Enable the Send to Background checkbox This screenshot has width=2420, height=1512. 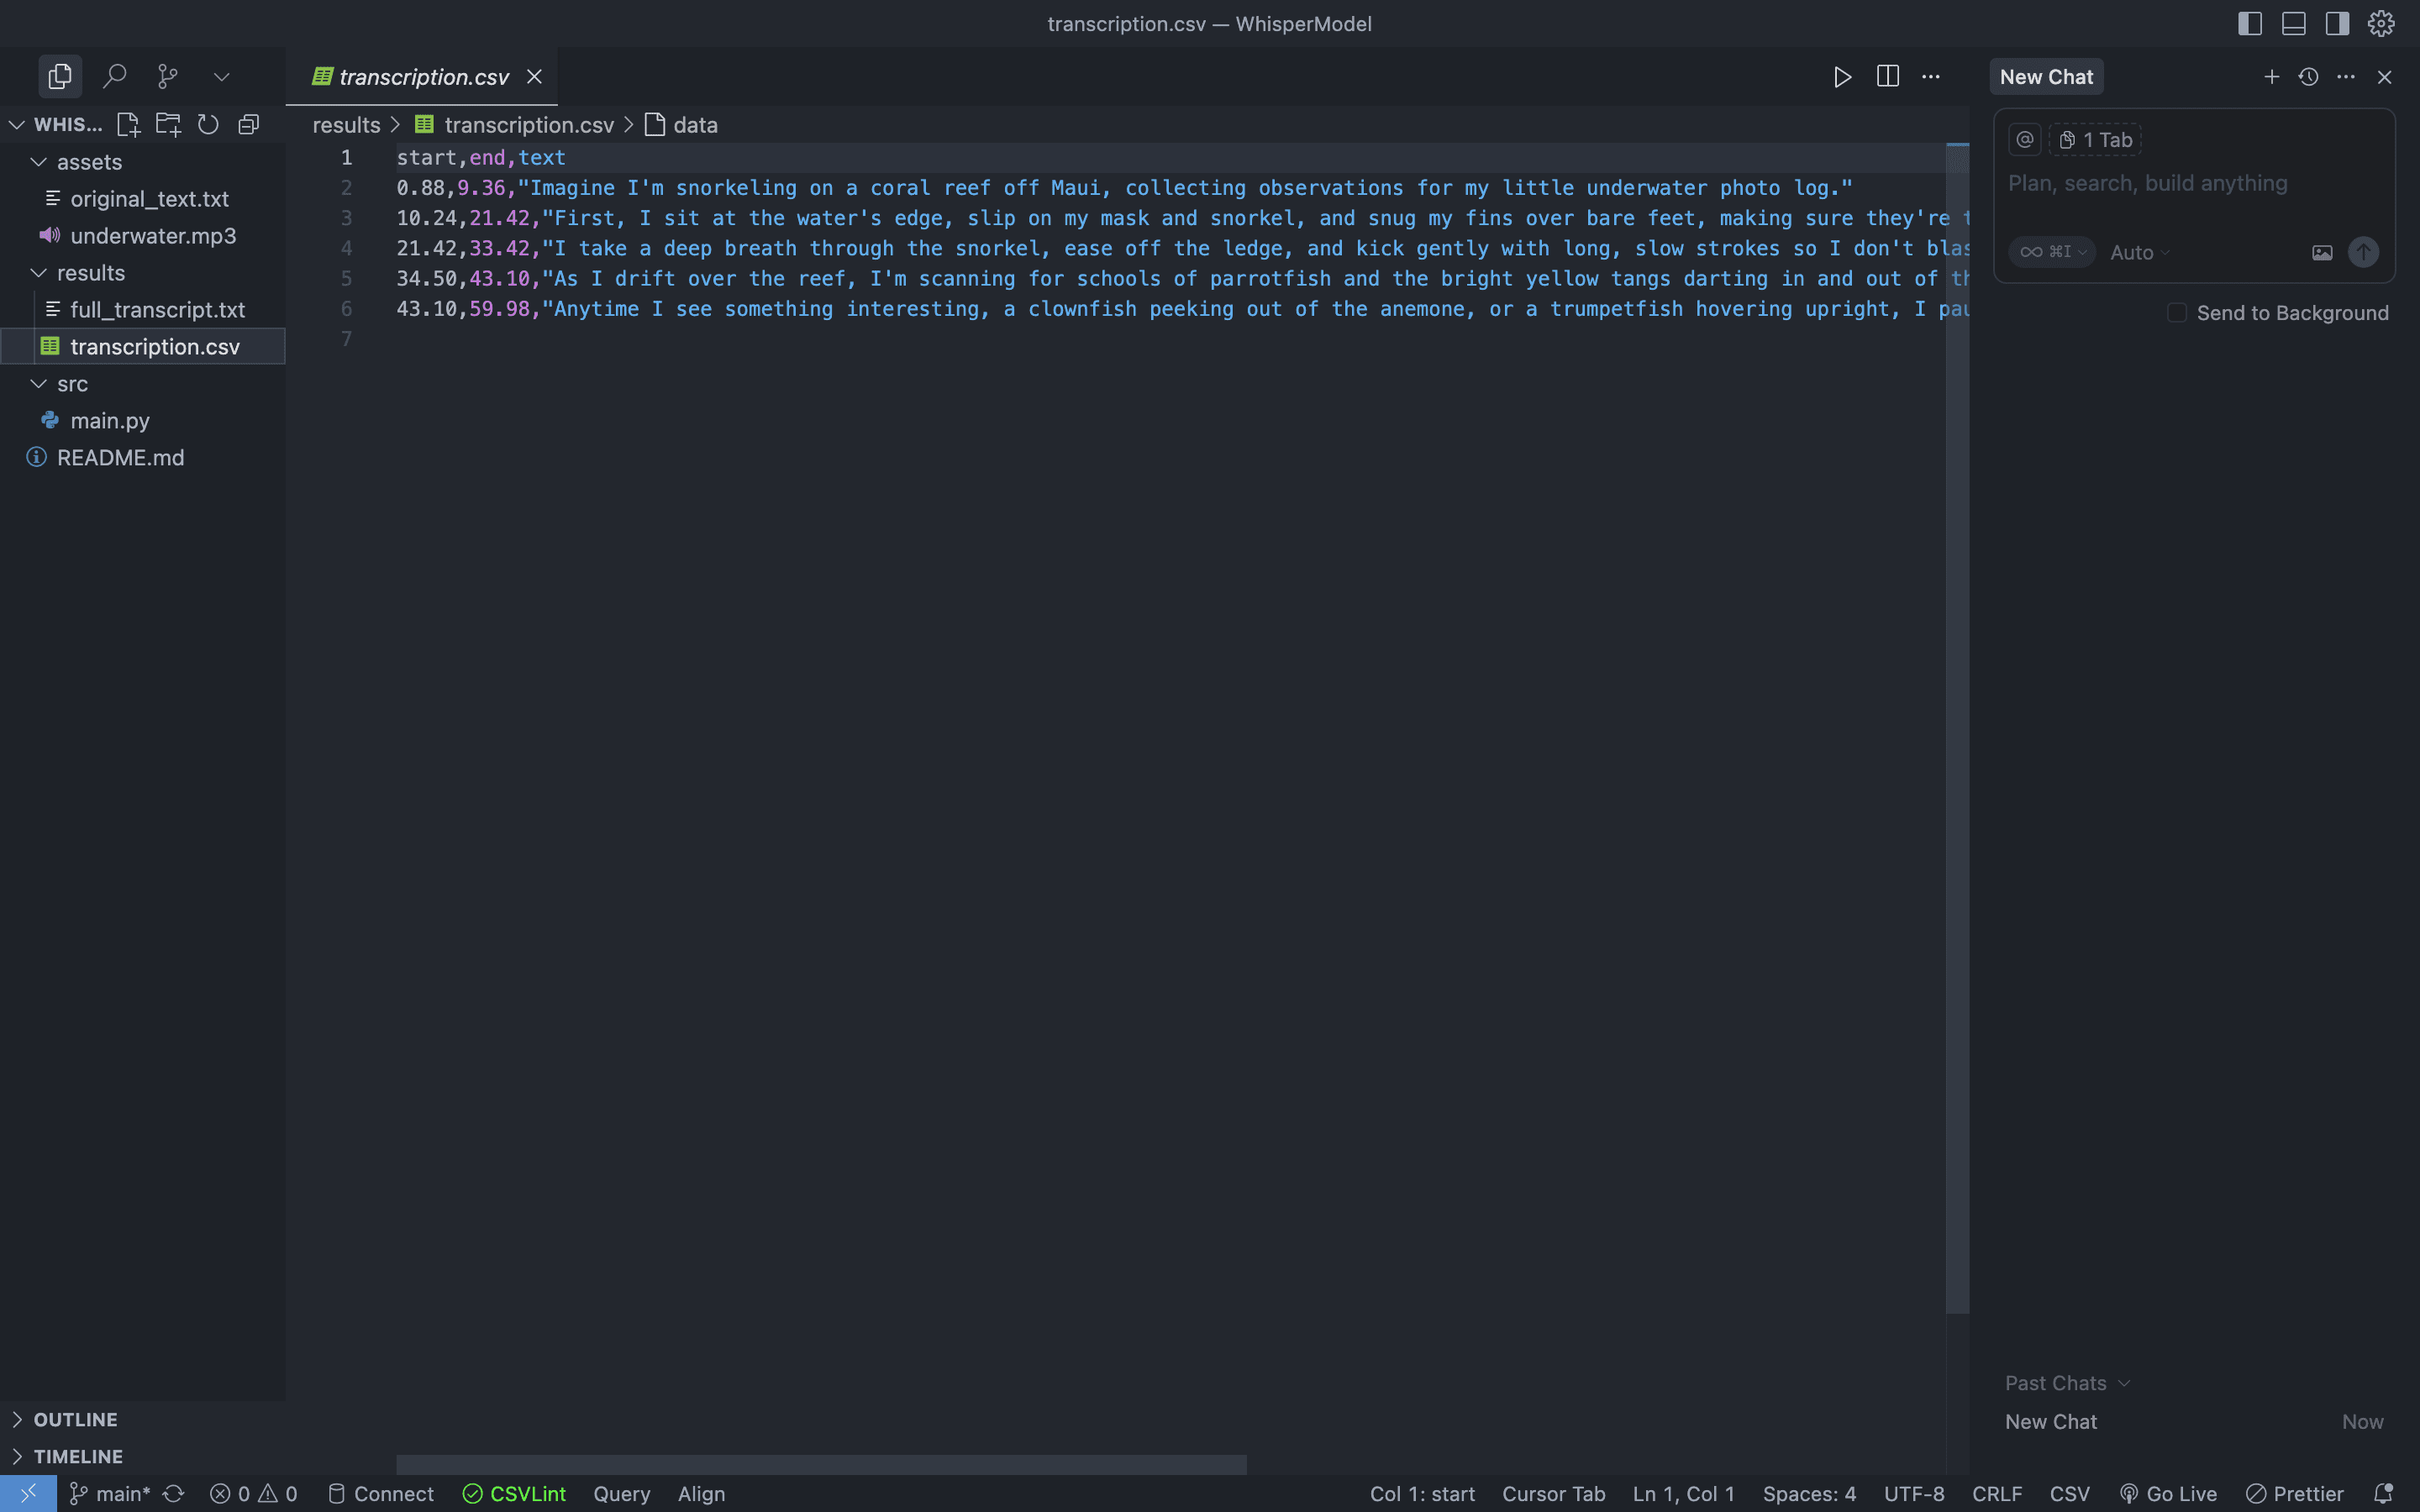(2176, 313)
